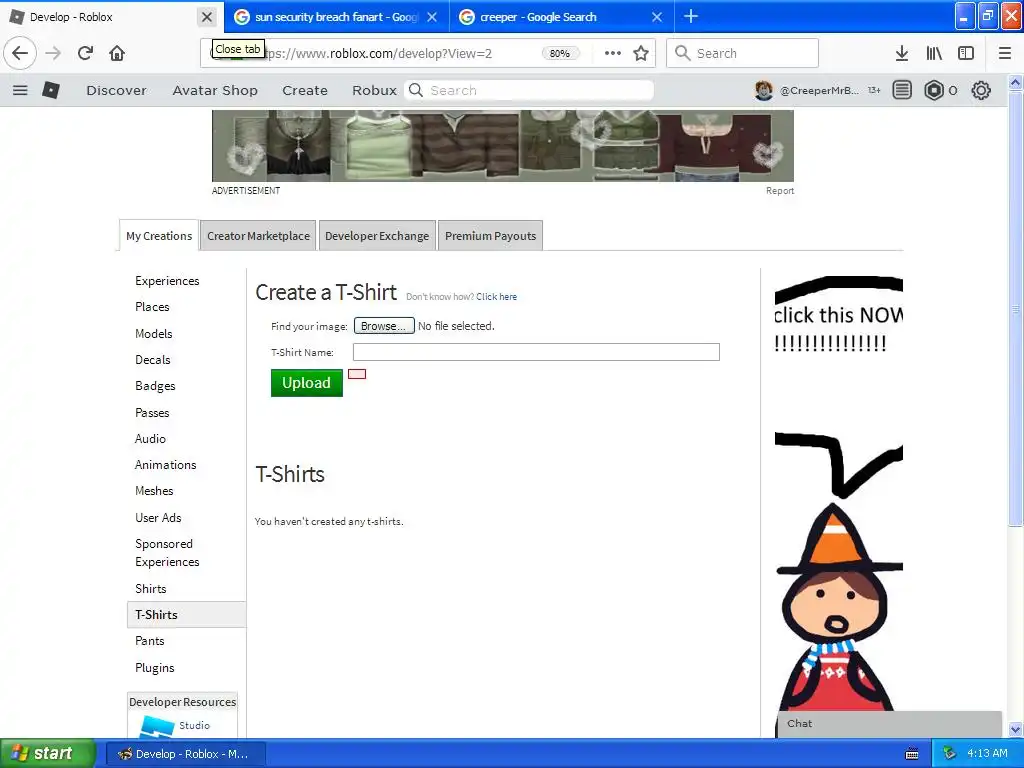Open Models in the sidebar
This screenshot has width=1024, height=768.
click(x=153, y=334)
